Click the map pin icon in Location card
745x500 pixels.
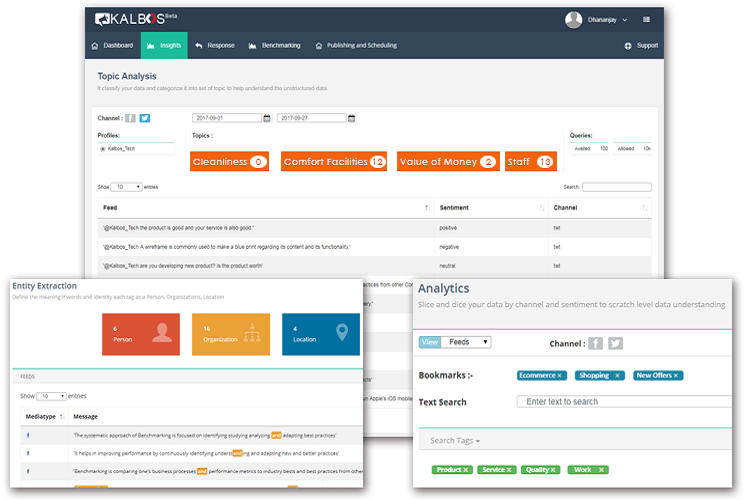point(342,332)
